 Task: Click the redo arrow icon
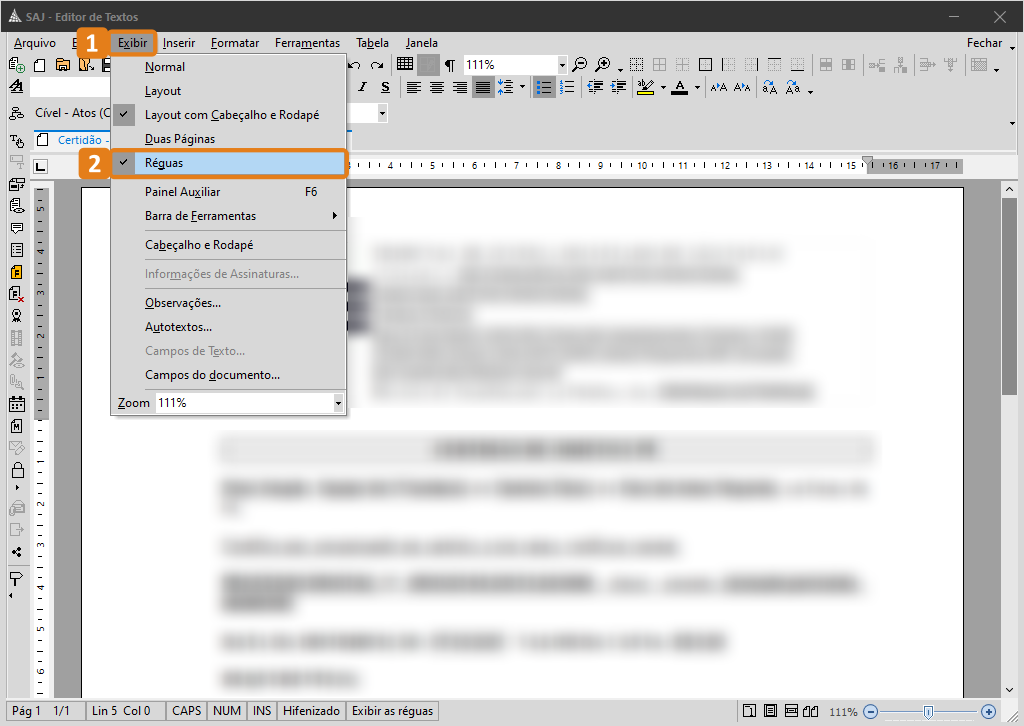377,65
